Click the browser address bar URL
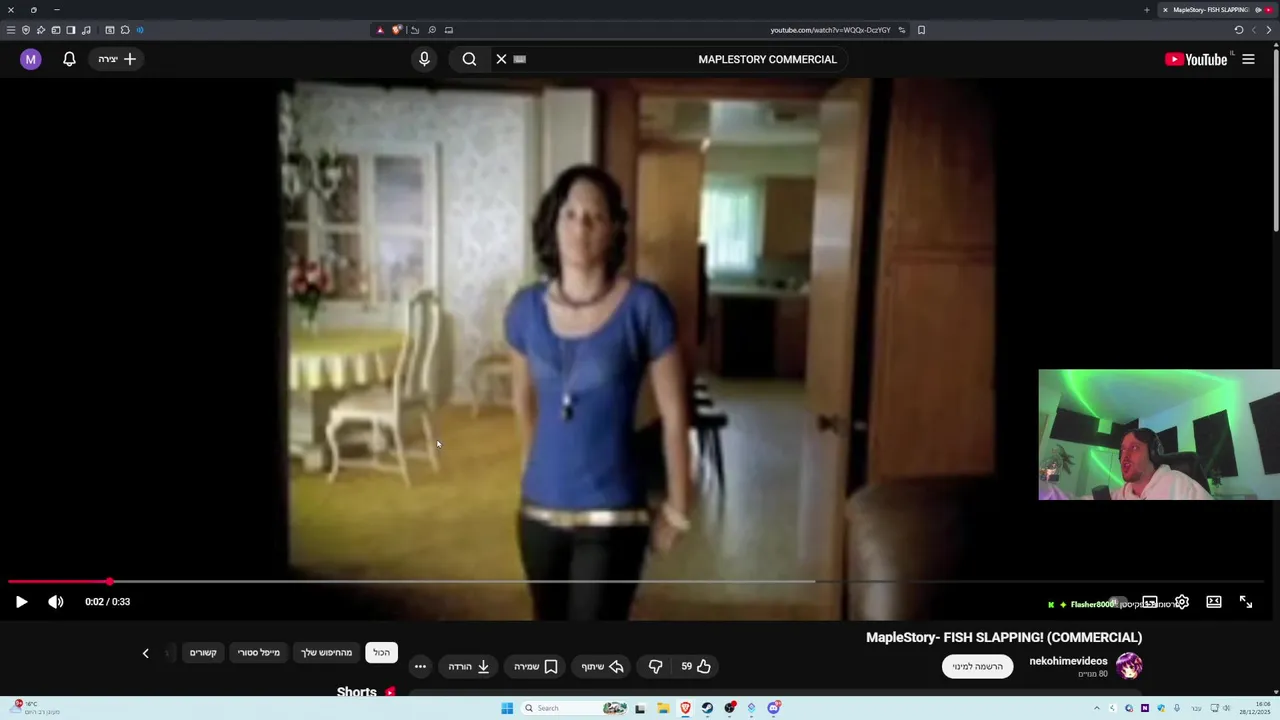 coord(830,30)
